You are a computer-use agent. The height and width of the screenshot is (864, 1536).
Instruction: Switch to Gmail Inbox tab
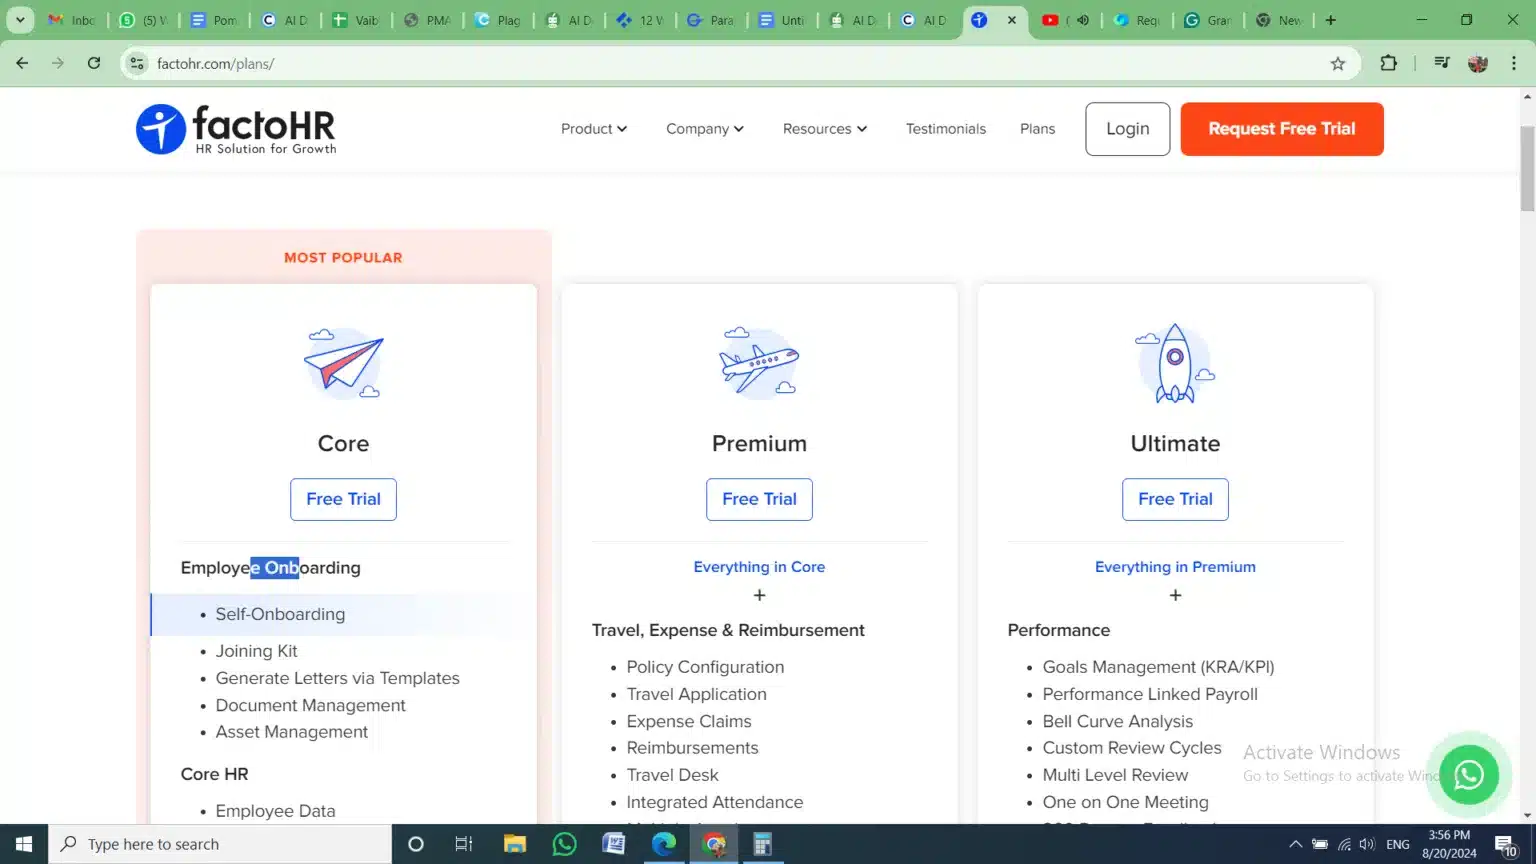tap(71, 20)
